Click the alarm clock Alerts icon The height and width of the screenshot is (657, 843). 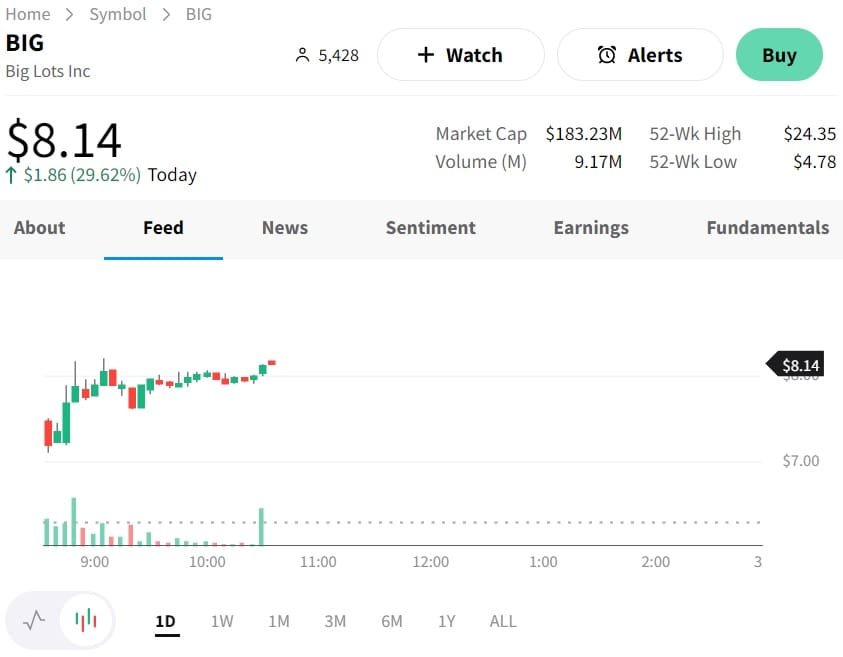click(607, 55)
